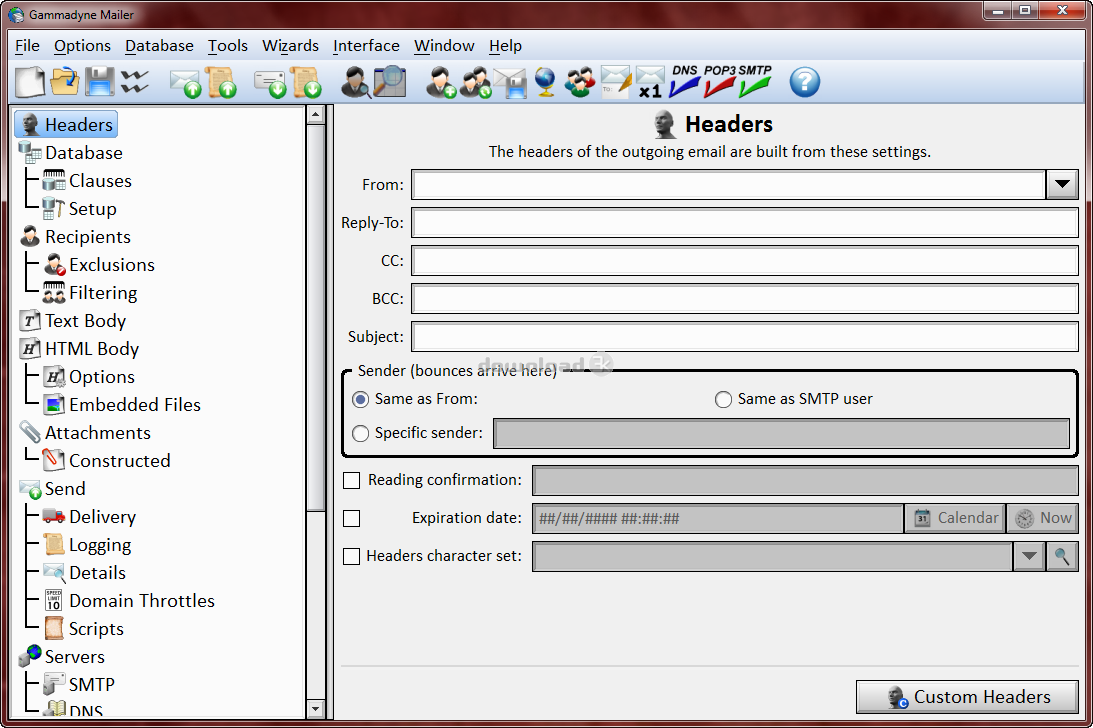Click the single person with plus icon
The height and width of the screenshot is (728, 1093).
point(441,82)
